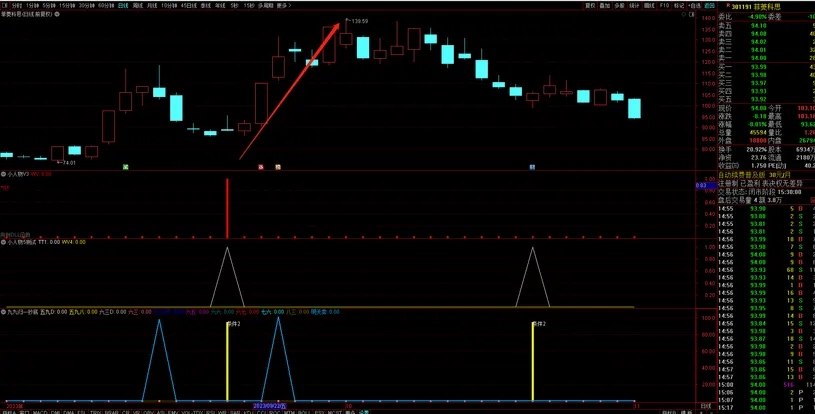Open the F10 company info
The image size is (815, 414).
pos(664,5)
